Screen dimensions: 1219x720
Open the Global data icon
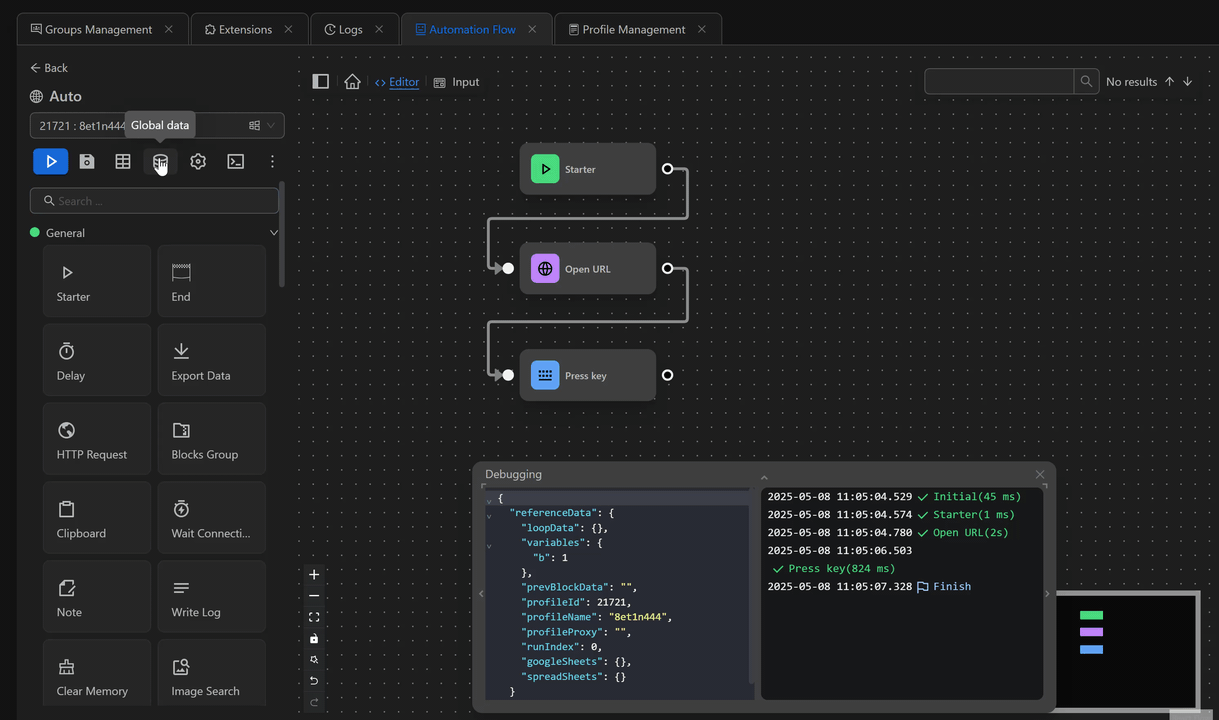pos(160,161)
